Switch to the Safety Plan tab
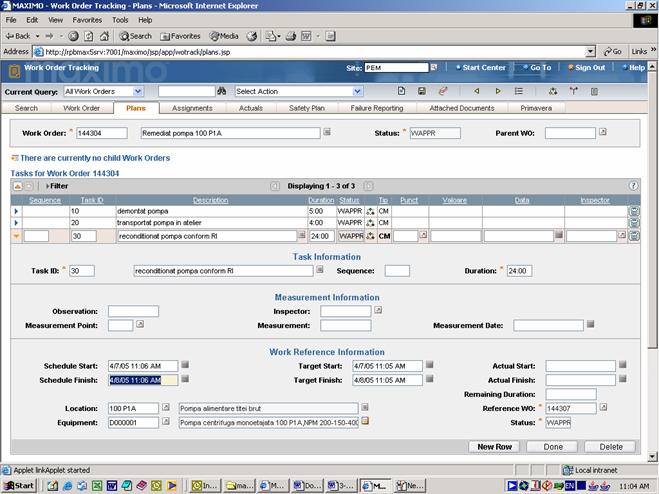The width and height of the screenshot is (659, 494). (307, 108)
